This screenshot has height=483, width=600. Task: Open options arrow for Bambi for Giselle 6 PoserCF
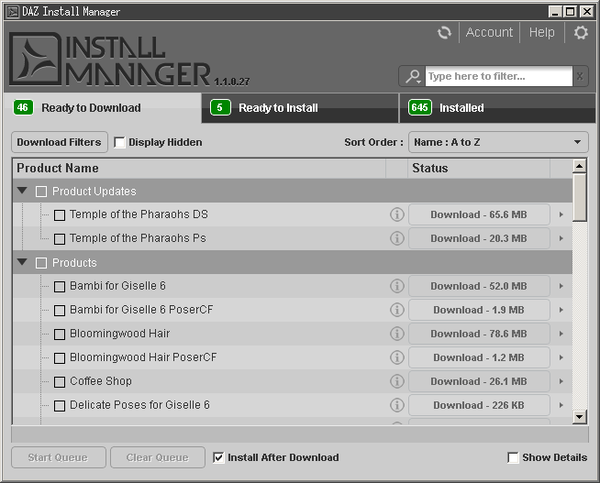pyautogui.click(x=561, y=310)
